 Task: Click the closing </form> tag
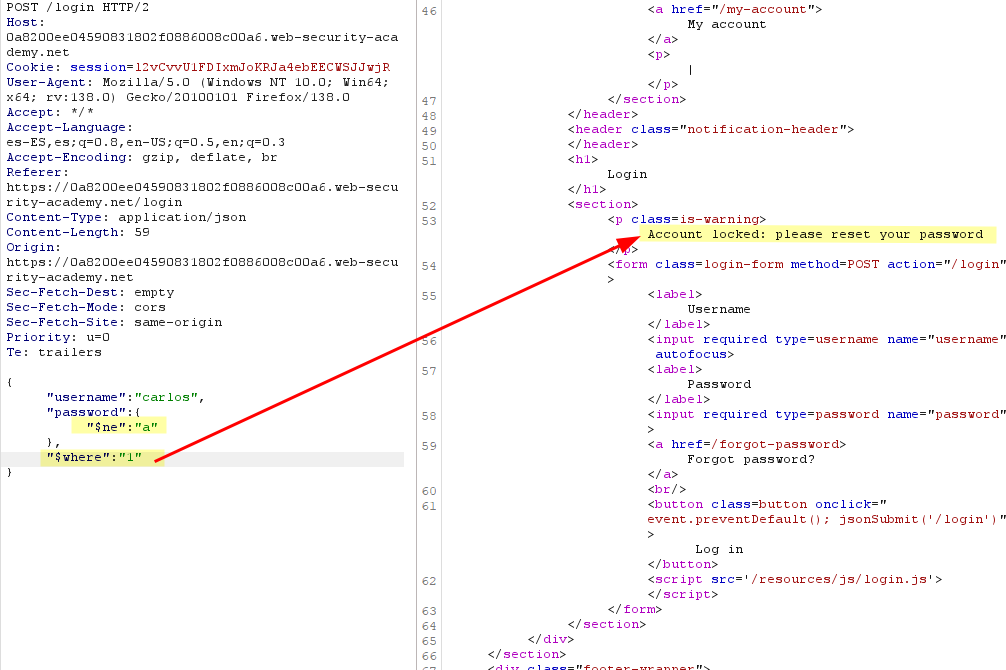pyautogui.click(x=635, y=609)
